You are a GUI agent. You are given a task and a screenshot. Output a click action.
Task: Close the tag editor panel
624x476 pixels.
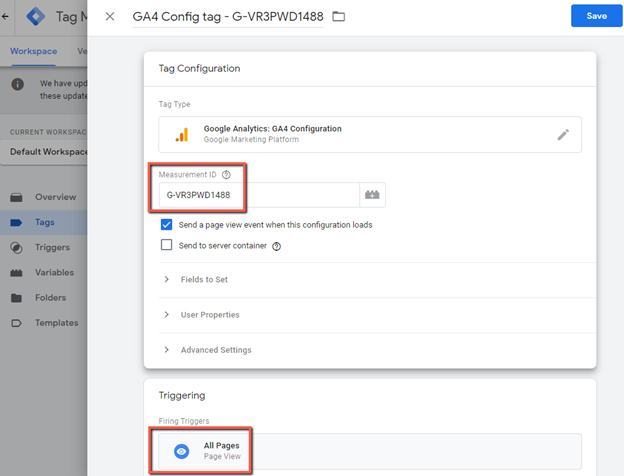(110, 16)
